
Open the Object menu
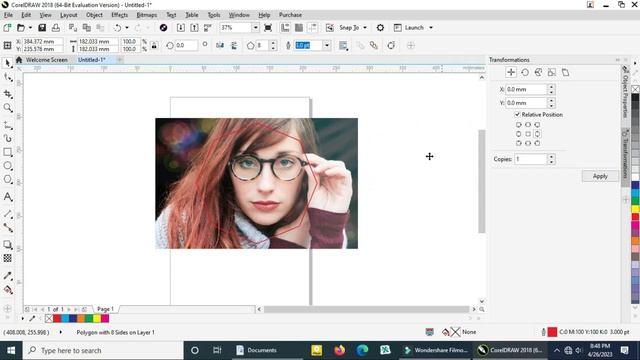pos(94,15)
